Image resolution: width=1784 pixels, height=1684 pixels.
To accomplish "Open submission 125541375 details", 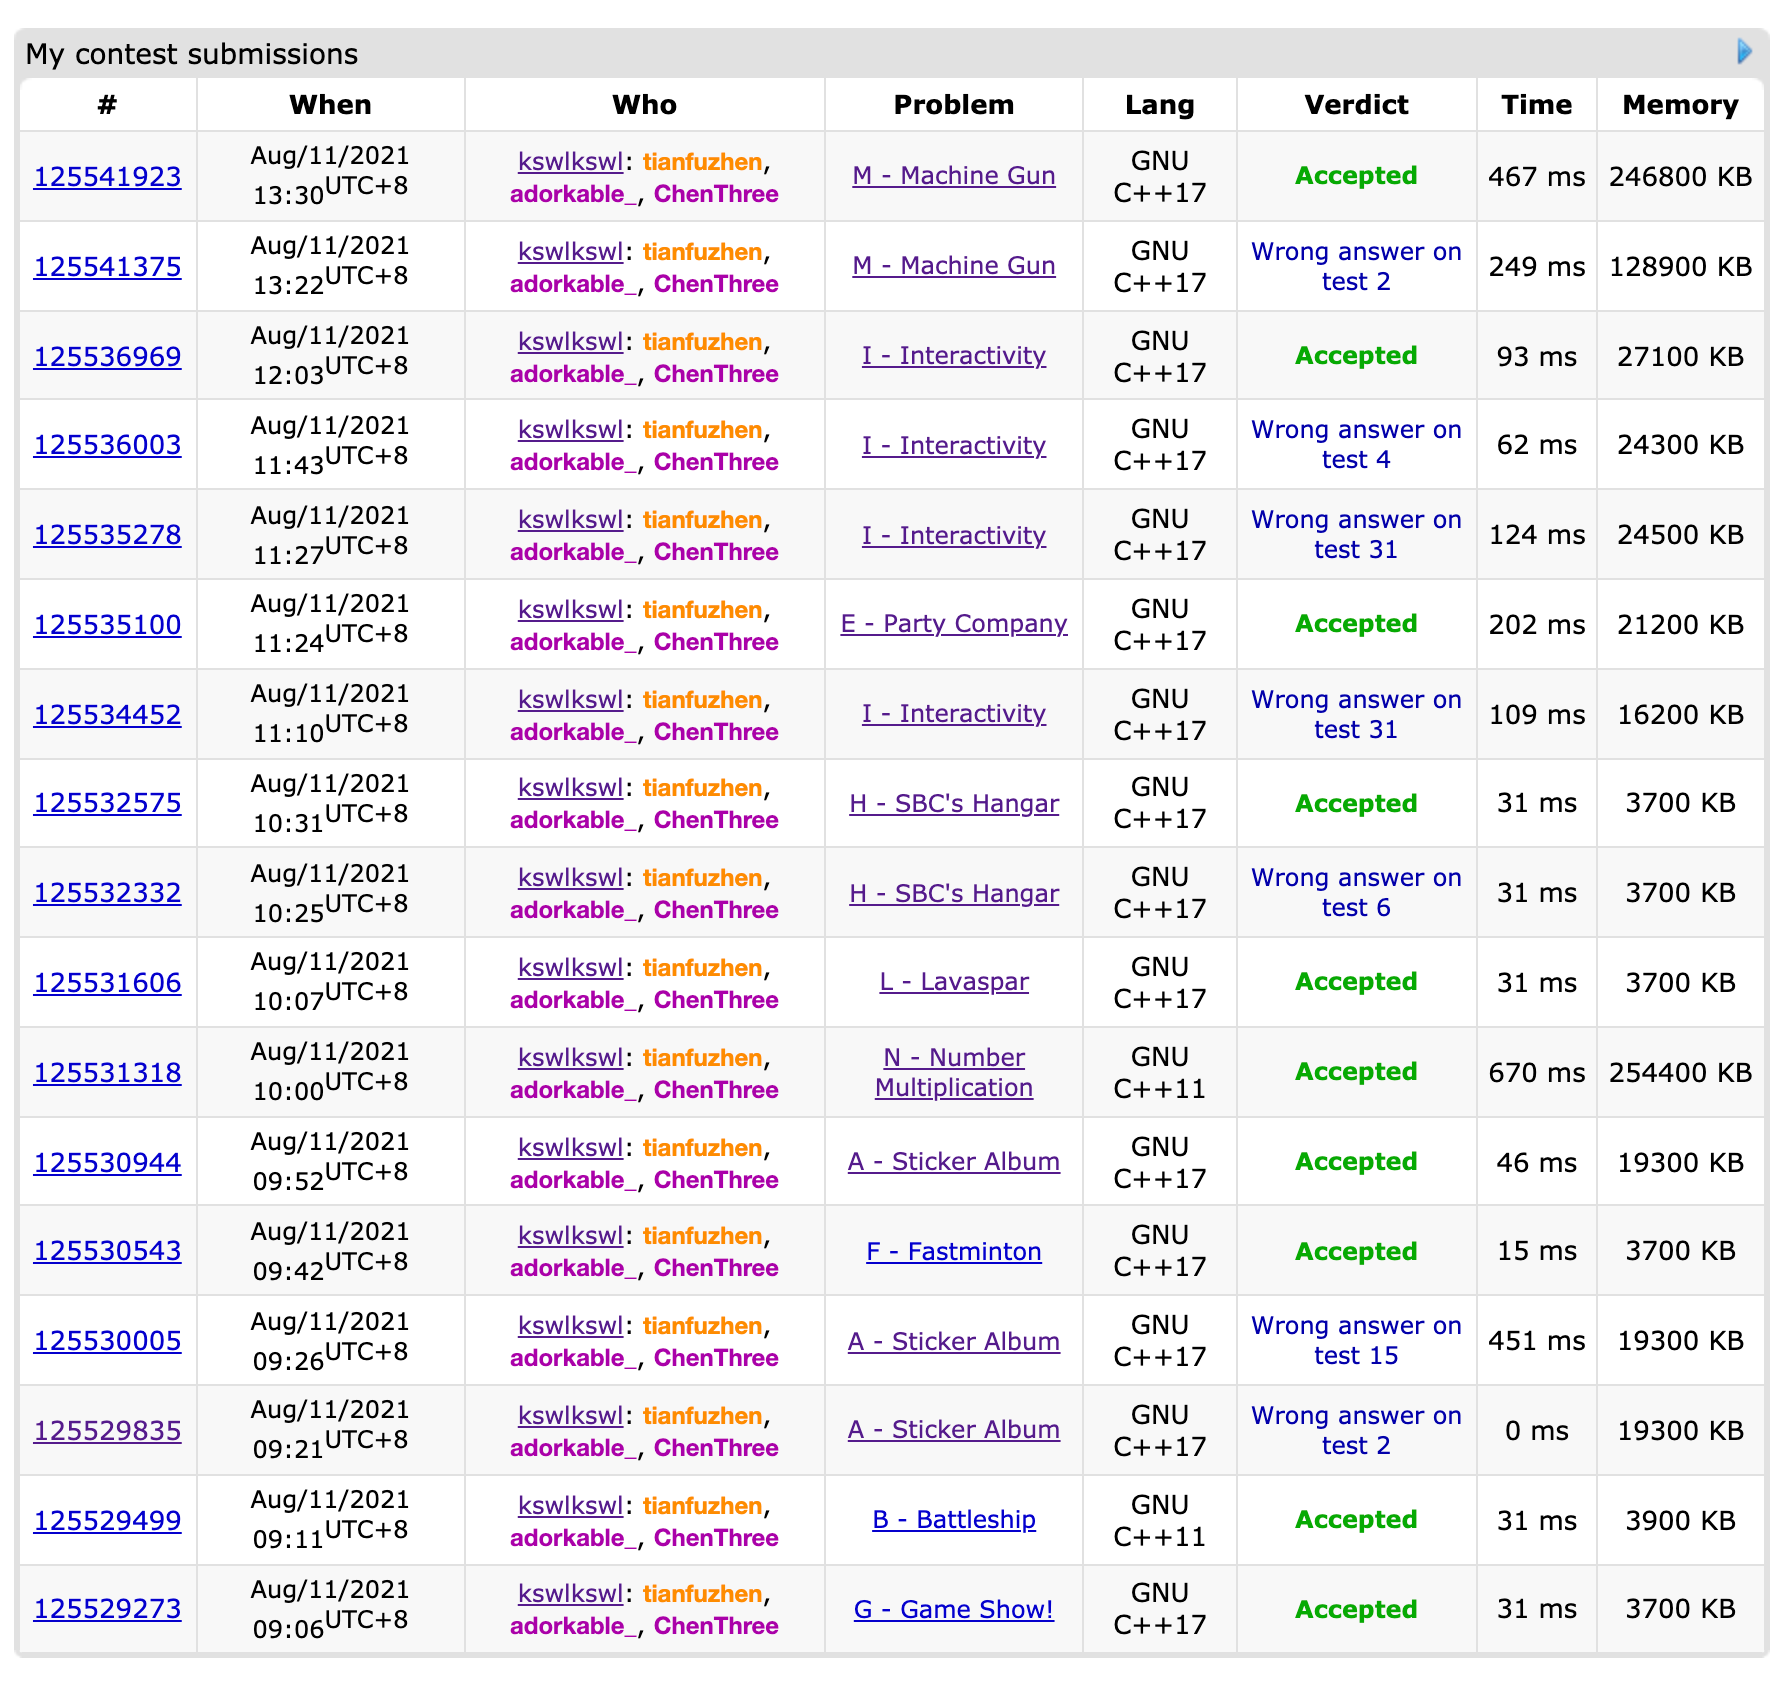I will (108, 267).
